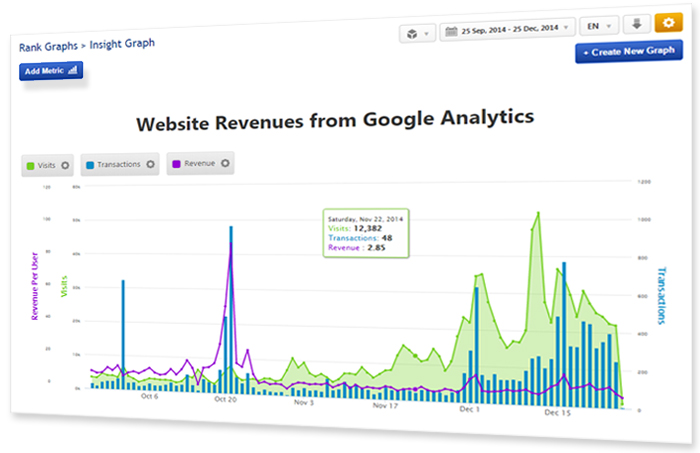The height and width of the screenshot is (453, 700).
Task: Click the Add Metric button
Action: pyautogui.click(x=51, y=71)
